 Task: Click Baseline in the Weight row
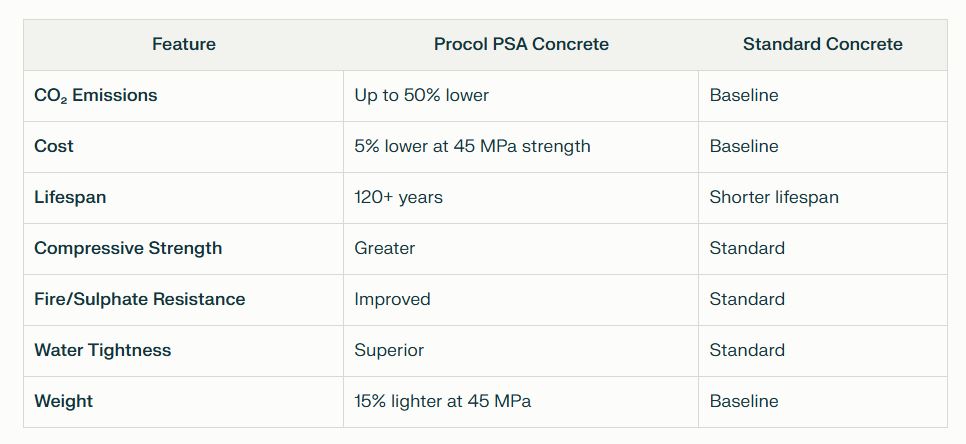coord(744,401)
